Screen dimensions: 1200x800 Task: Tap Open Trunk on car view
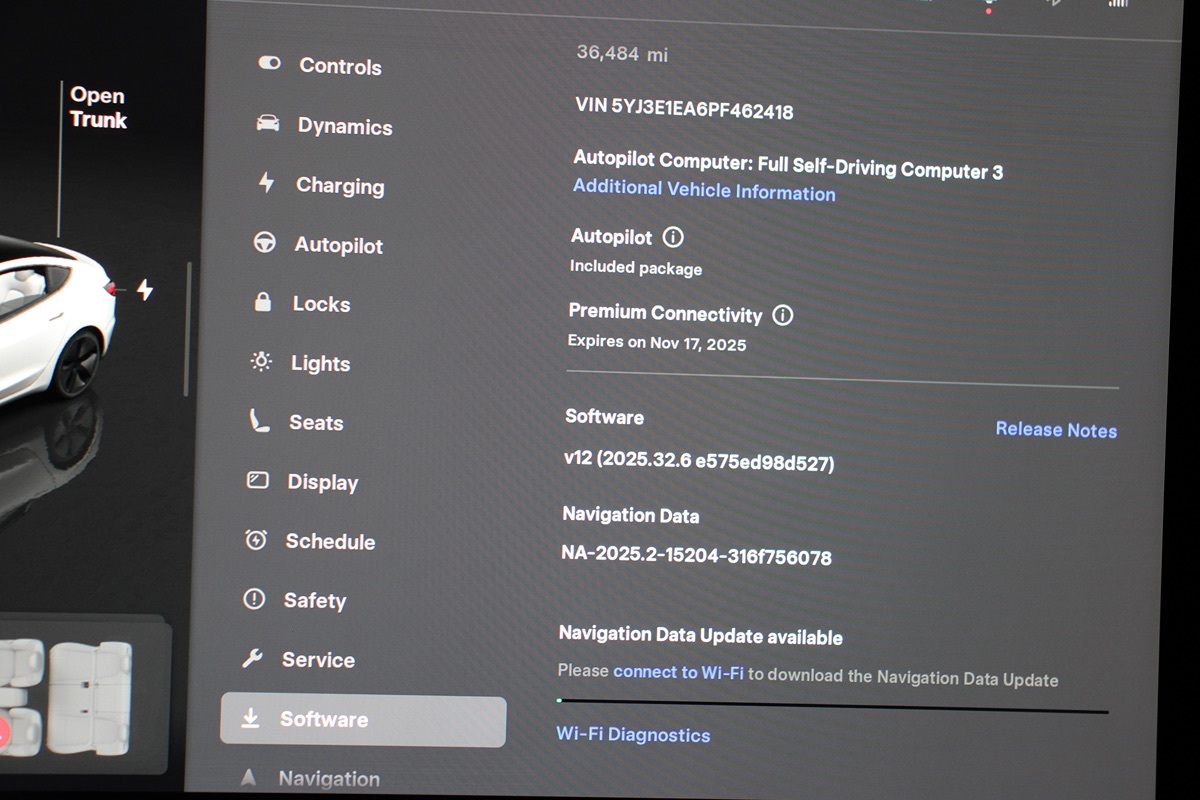(x=98, y=108)
